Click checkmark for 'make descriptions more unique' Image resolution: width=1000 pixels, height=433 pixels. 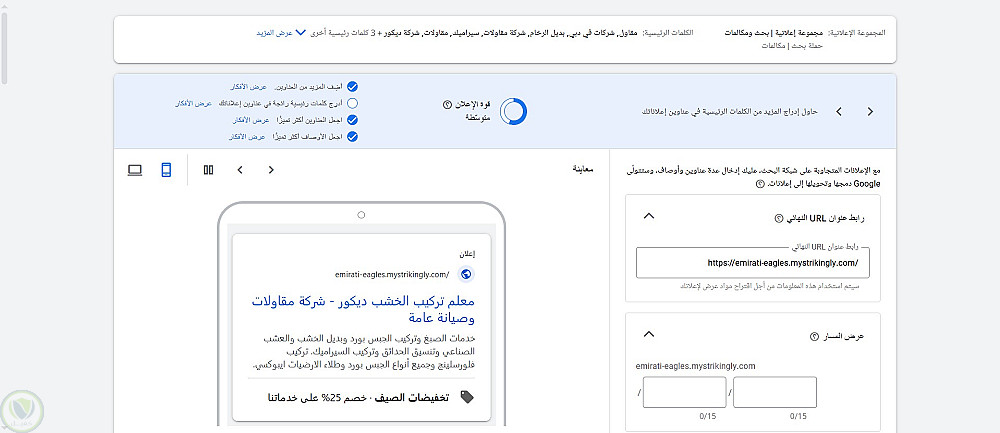point(352,136)
